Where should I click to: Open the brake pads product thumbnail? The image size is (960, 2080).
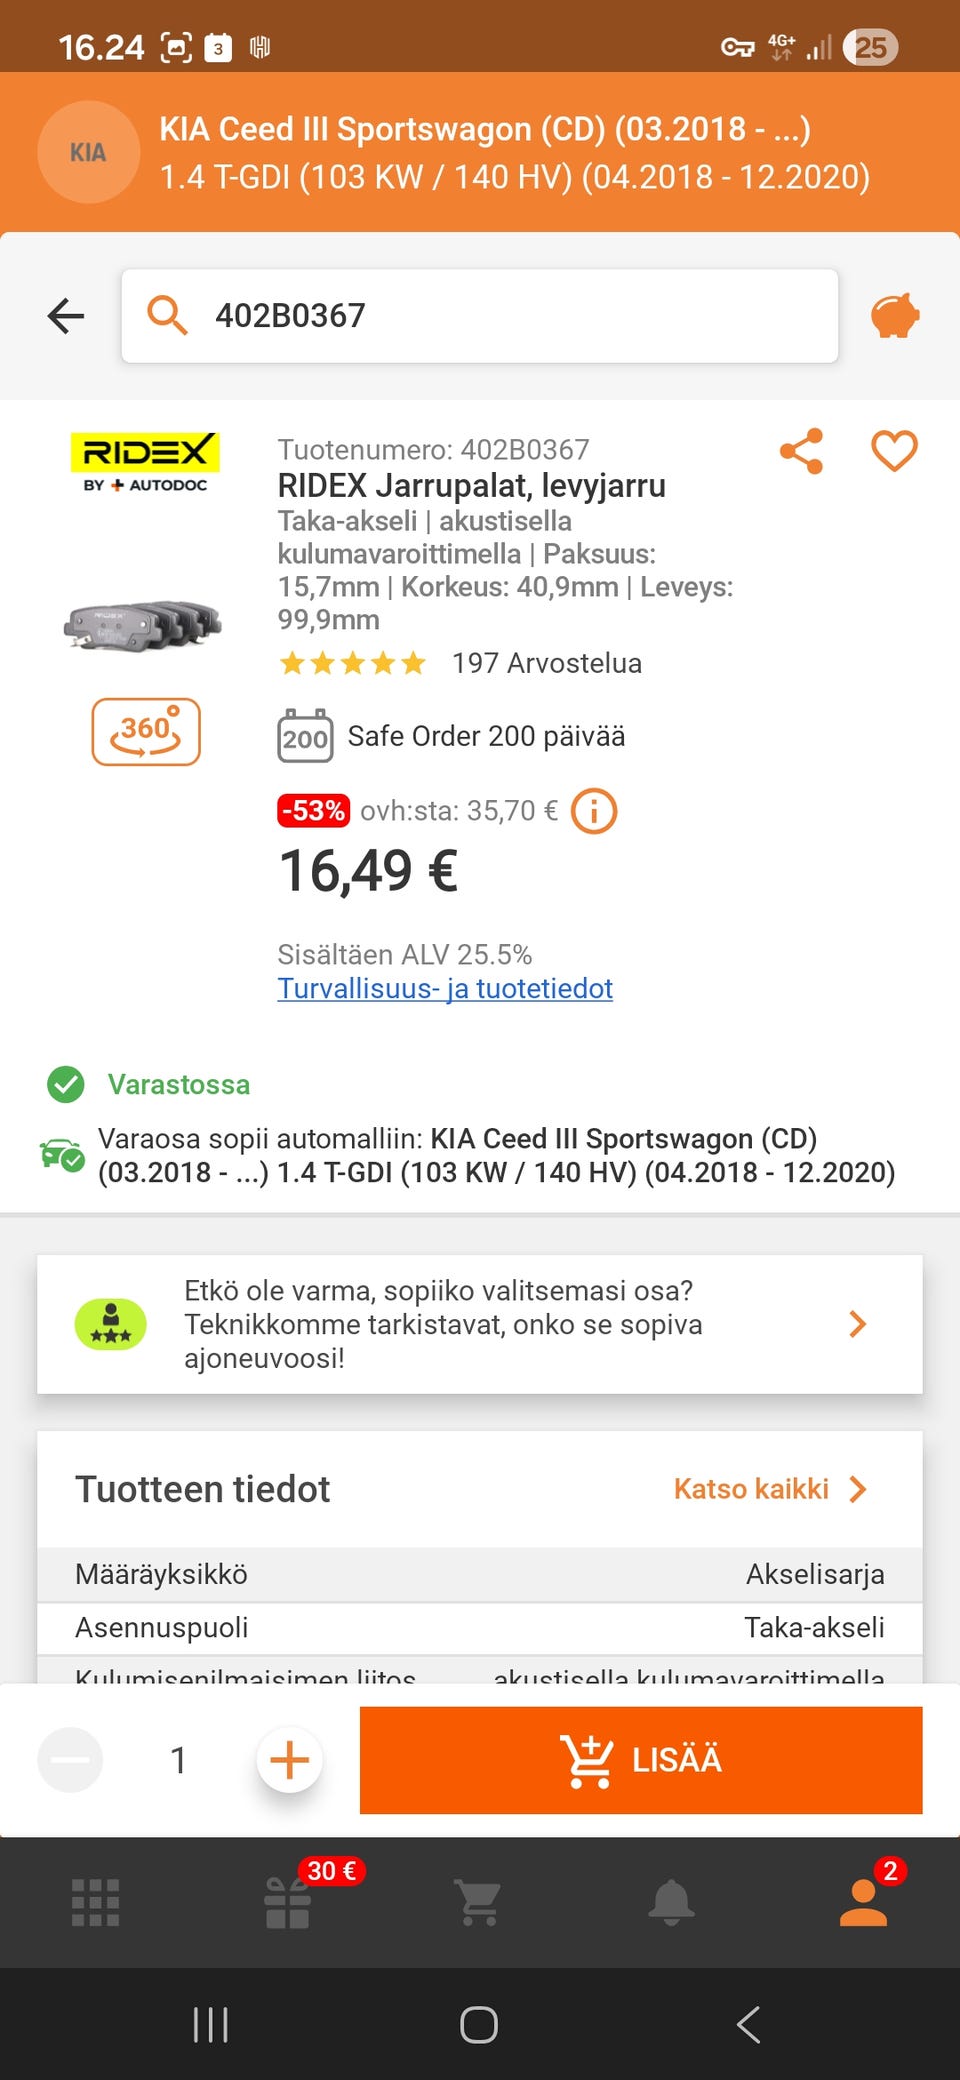tap(143, 625)
